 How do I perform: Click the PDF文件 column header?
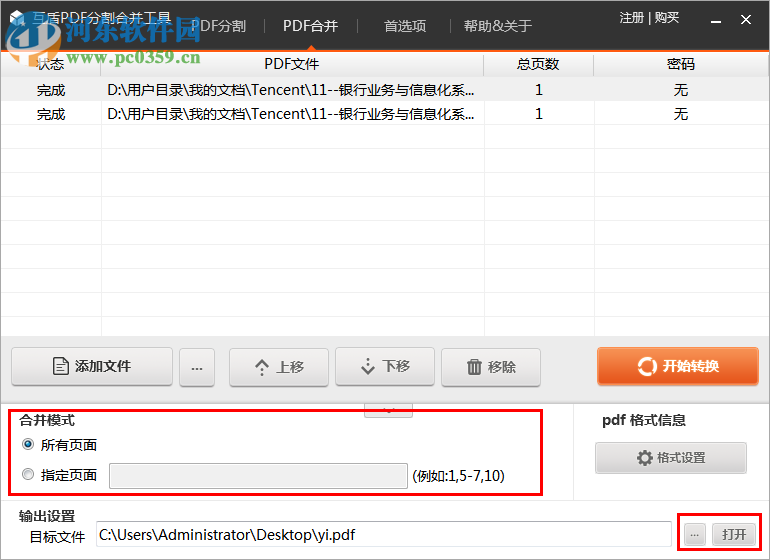[x=292, y=64]
